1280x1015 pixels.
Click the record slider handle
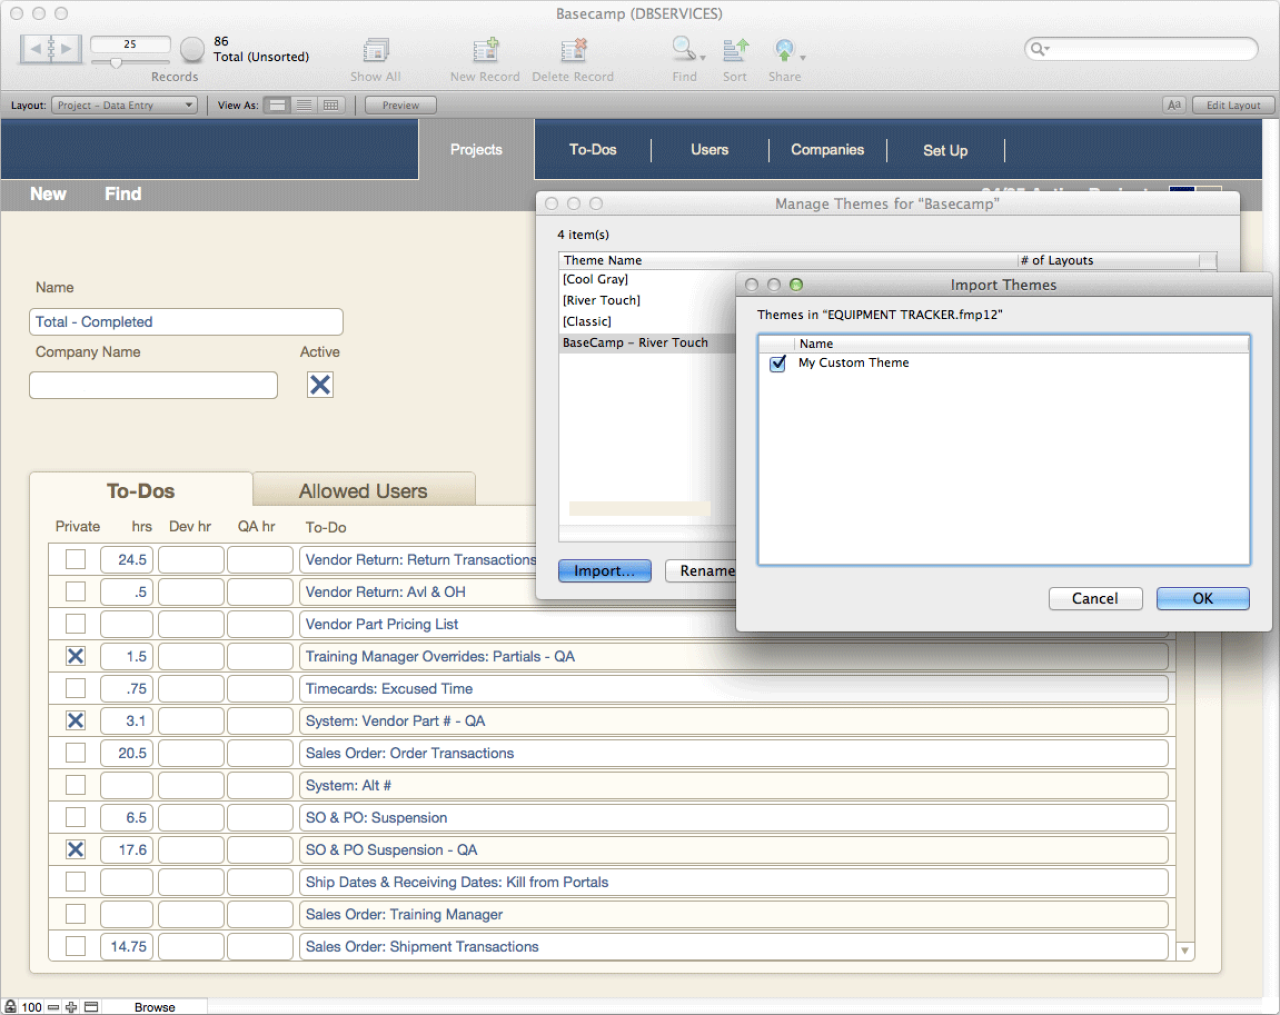[x=116, y=63]
